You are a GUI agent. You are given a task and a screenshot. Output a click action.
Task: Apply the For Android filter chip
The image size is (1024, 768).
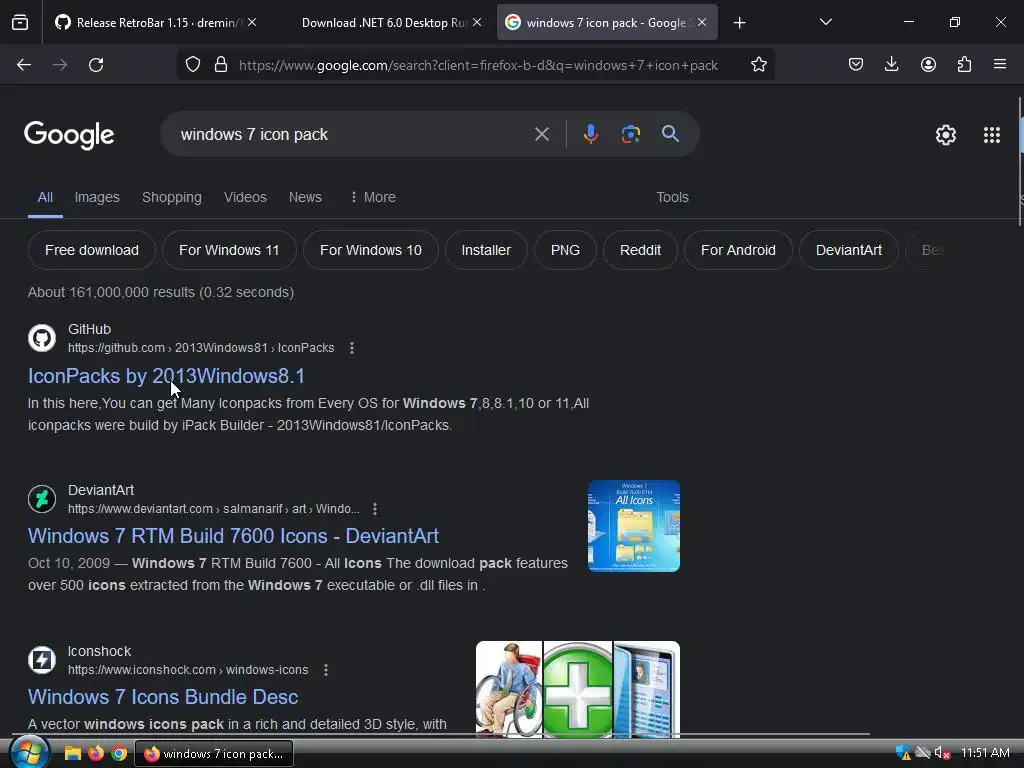(738, 250)
